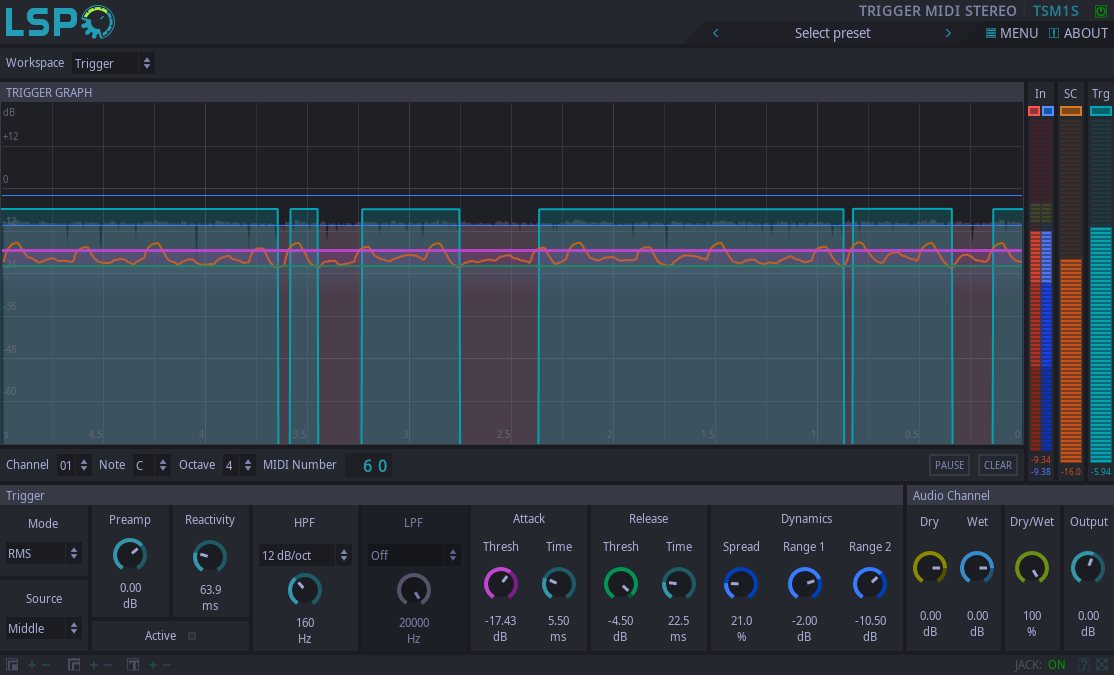Open the HPF slope dropdown showing 12 dB/oct
This screenshot has height=675, width=1114.
[x=304, y=554]
